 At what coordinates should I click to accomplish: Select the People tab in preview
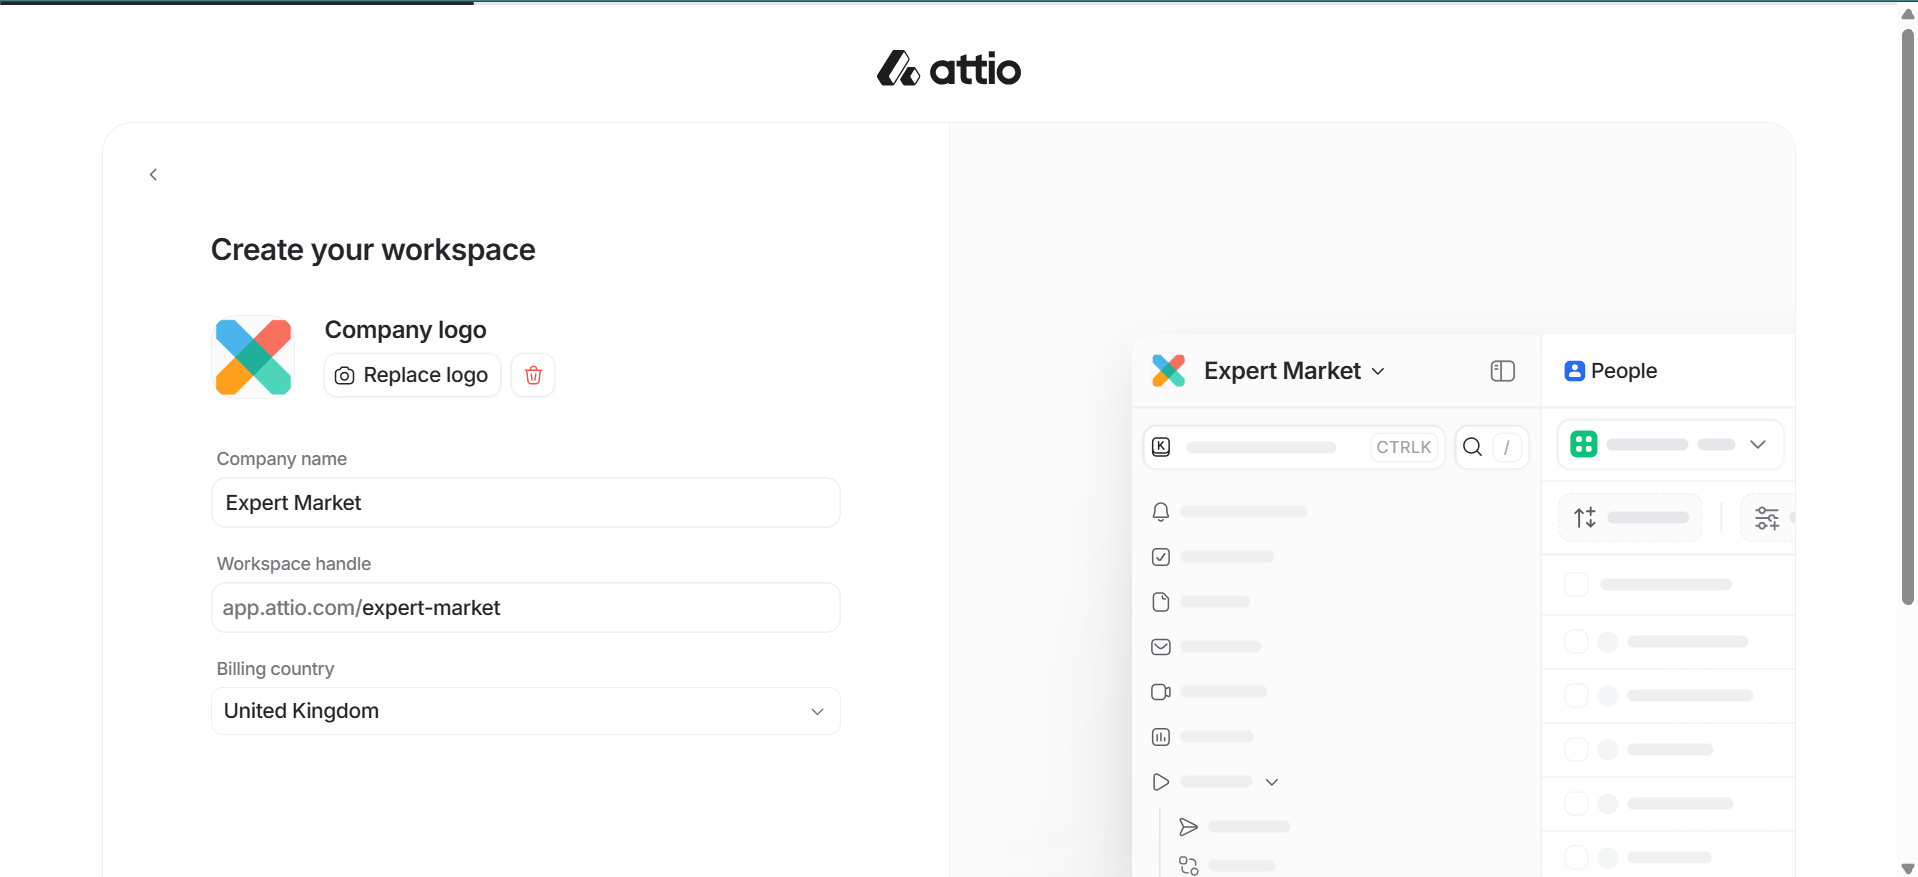pyautogui.click(x=1611, y=371)
